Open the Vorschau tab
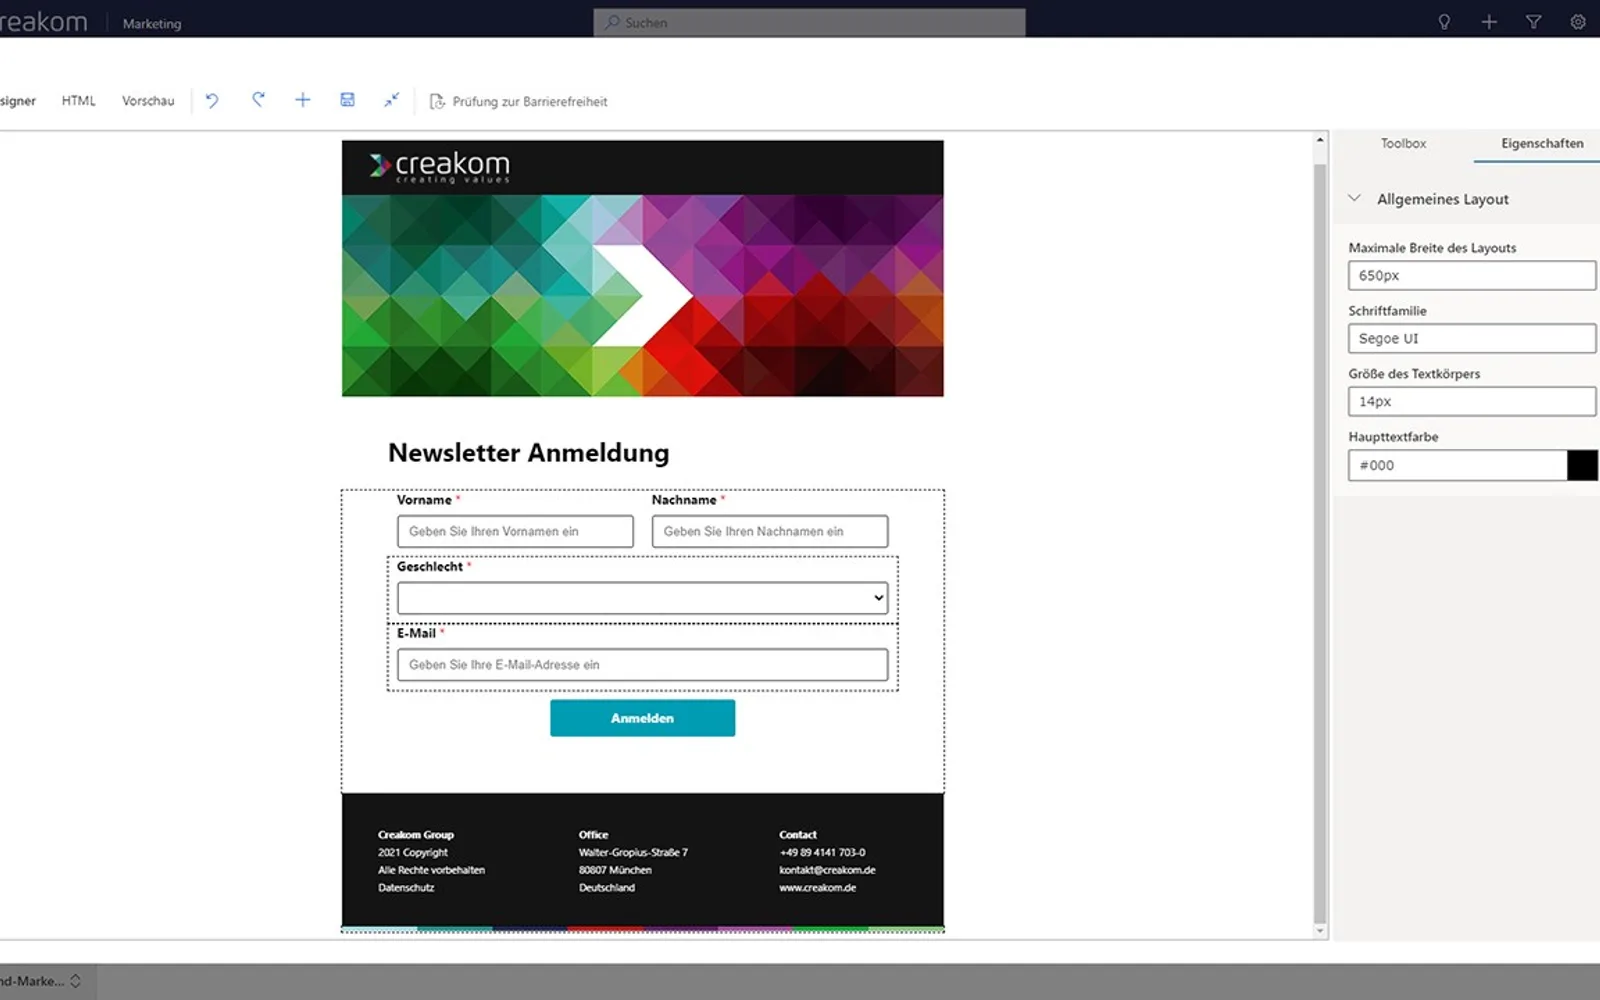The image size is (1600, 1000). pyautogui.click(x=148, y=101)
